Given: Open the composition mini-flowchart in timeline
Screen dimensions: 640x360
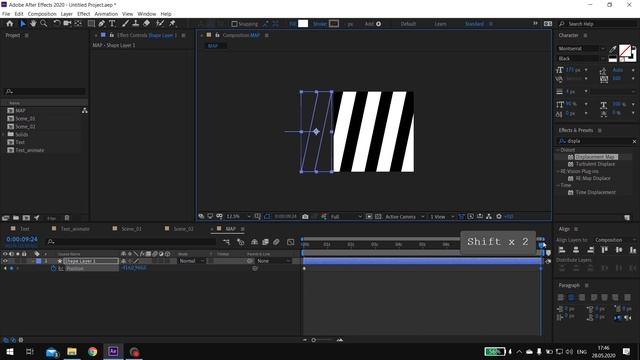Looking at the screenshot, I should coord(227,242).
